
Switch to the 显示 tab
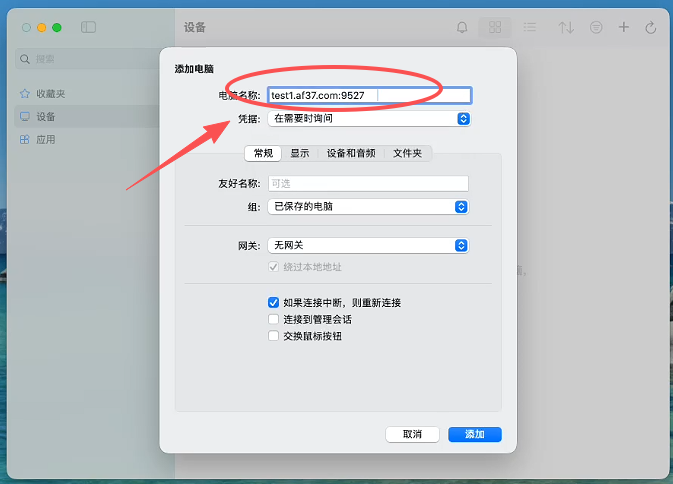point(300,153)
